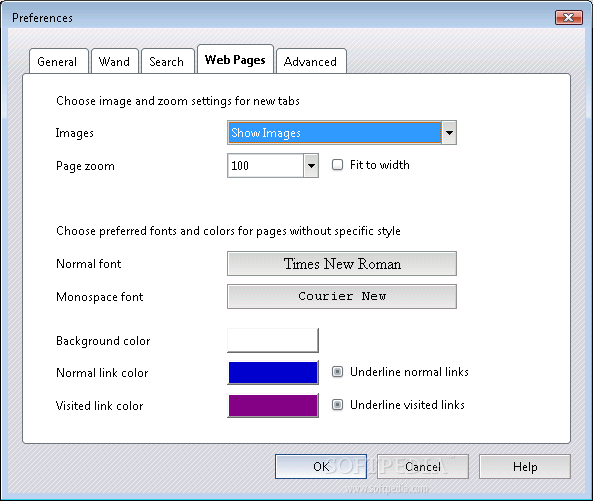Open the Images dropdown arrow
The width and height of the screenshot is (593, 501).
449,133
